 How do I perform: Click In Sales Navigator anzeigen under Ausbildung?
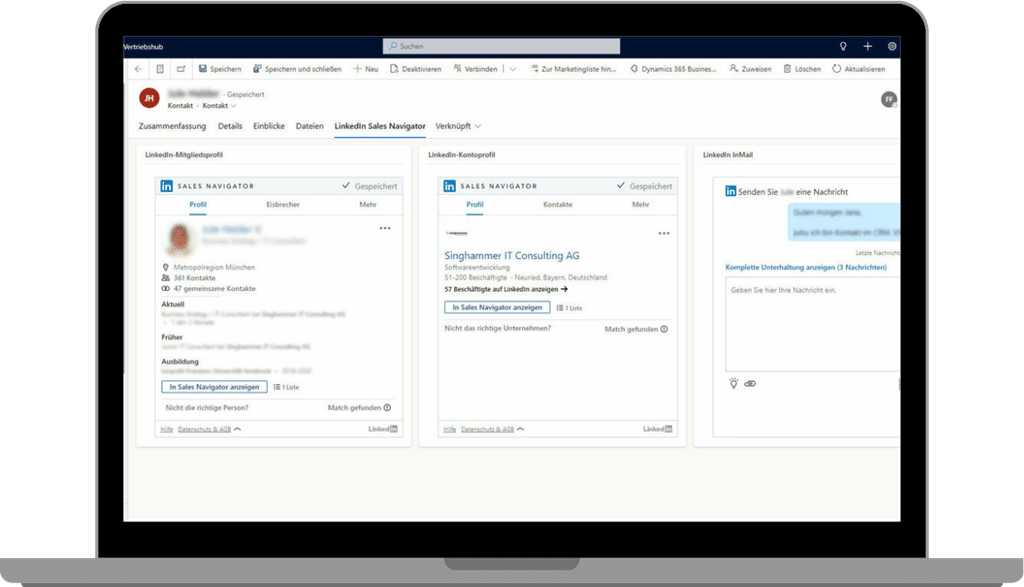[214, 387]
